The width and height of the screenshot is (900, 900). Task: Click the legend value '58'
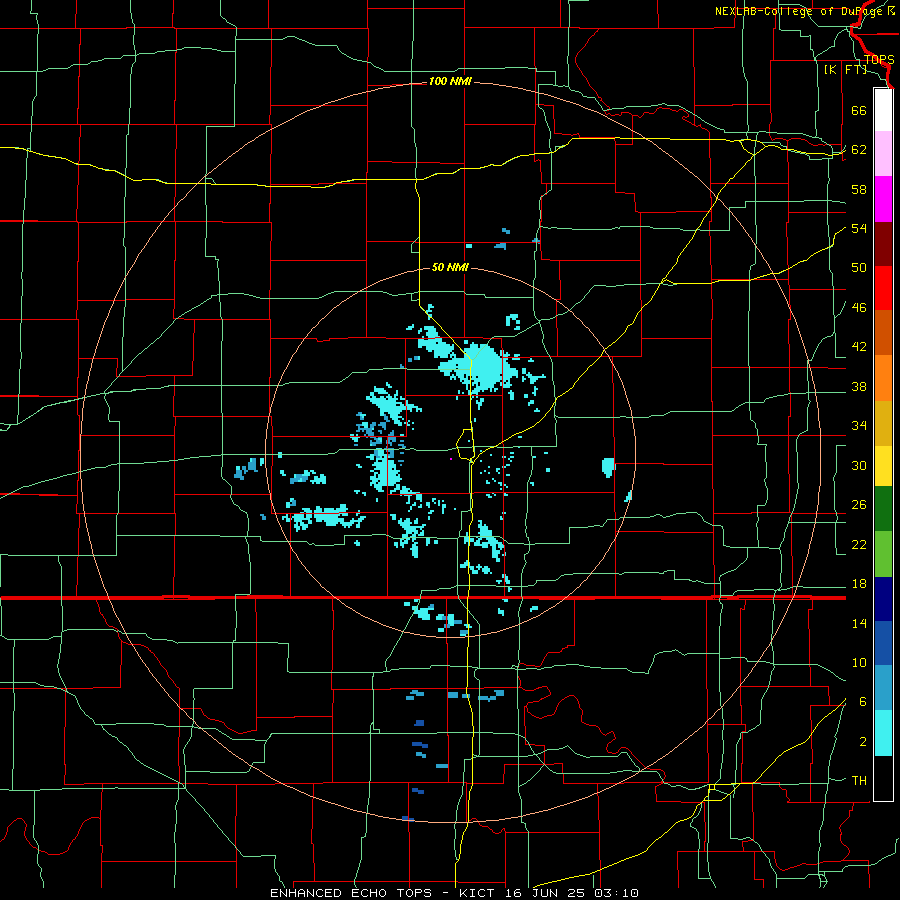coord(859,189)
